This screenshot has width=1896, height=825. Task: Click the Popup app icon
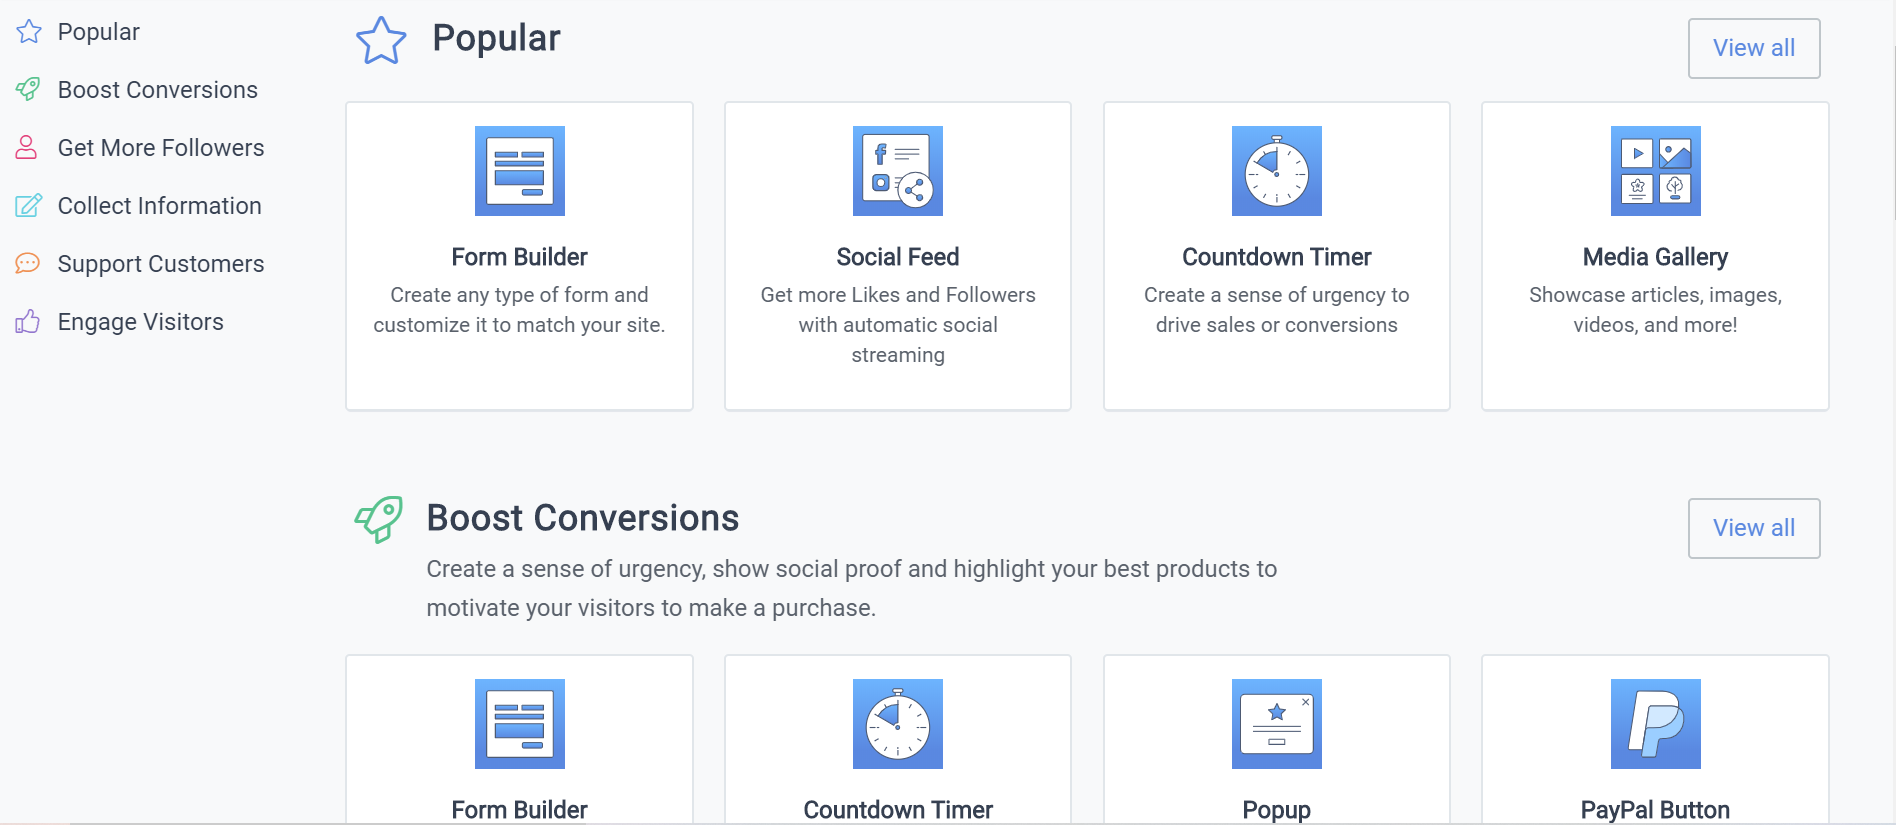(1276, 724)
